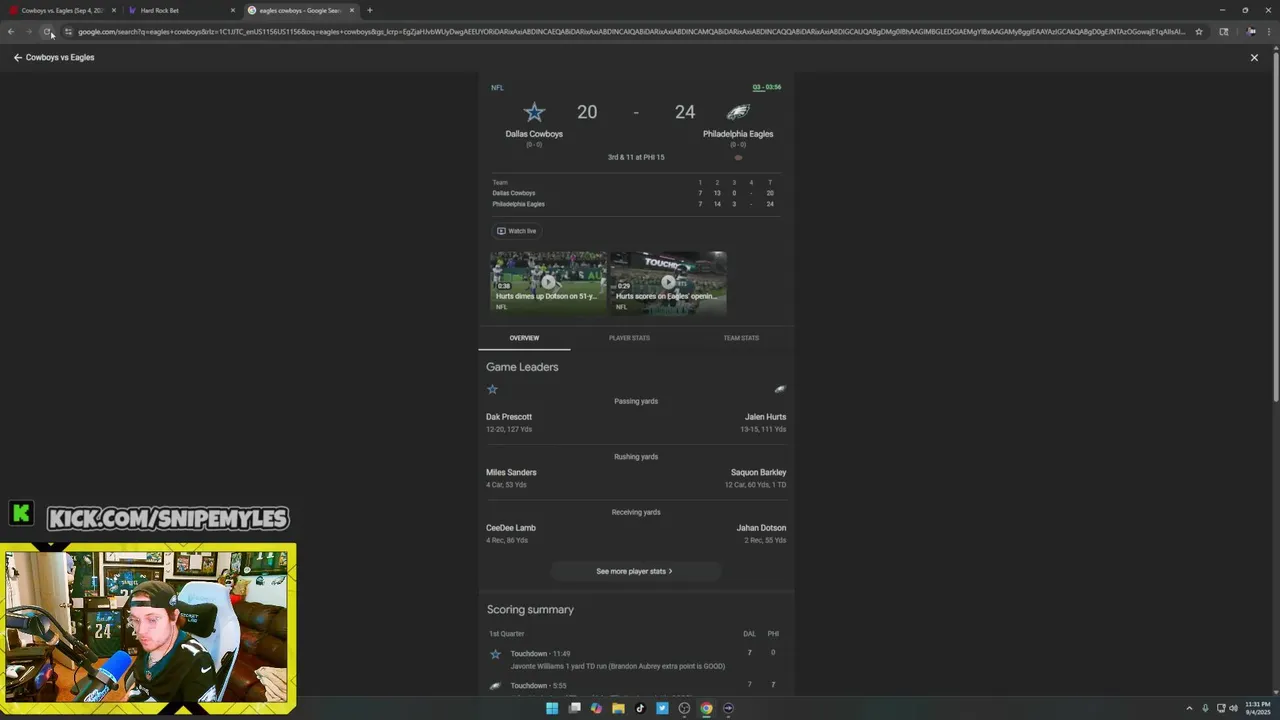Click the Scoring summary heading

[530, 610]
